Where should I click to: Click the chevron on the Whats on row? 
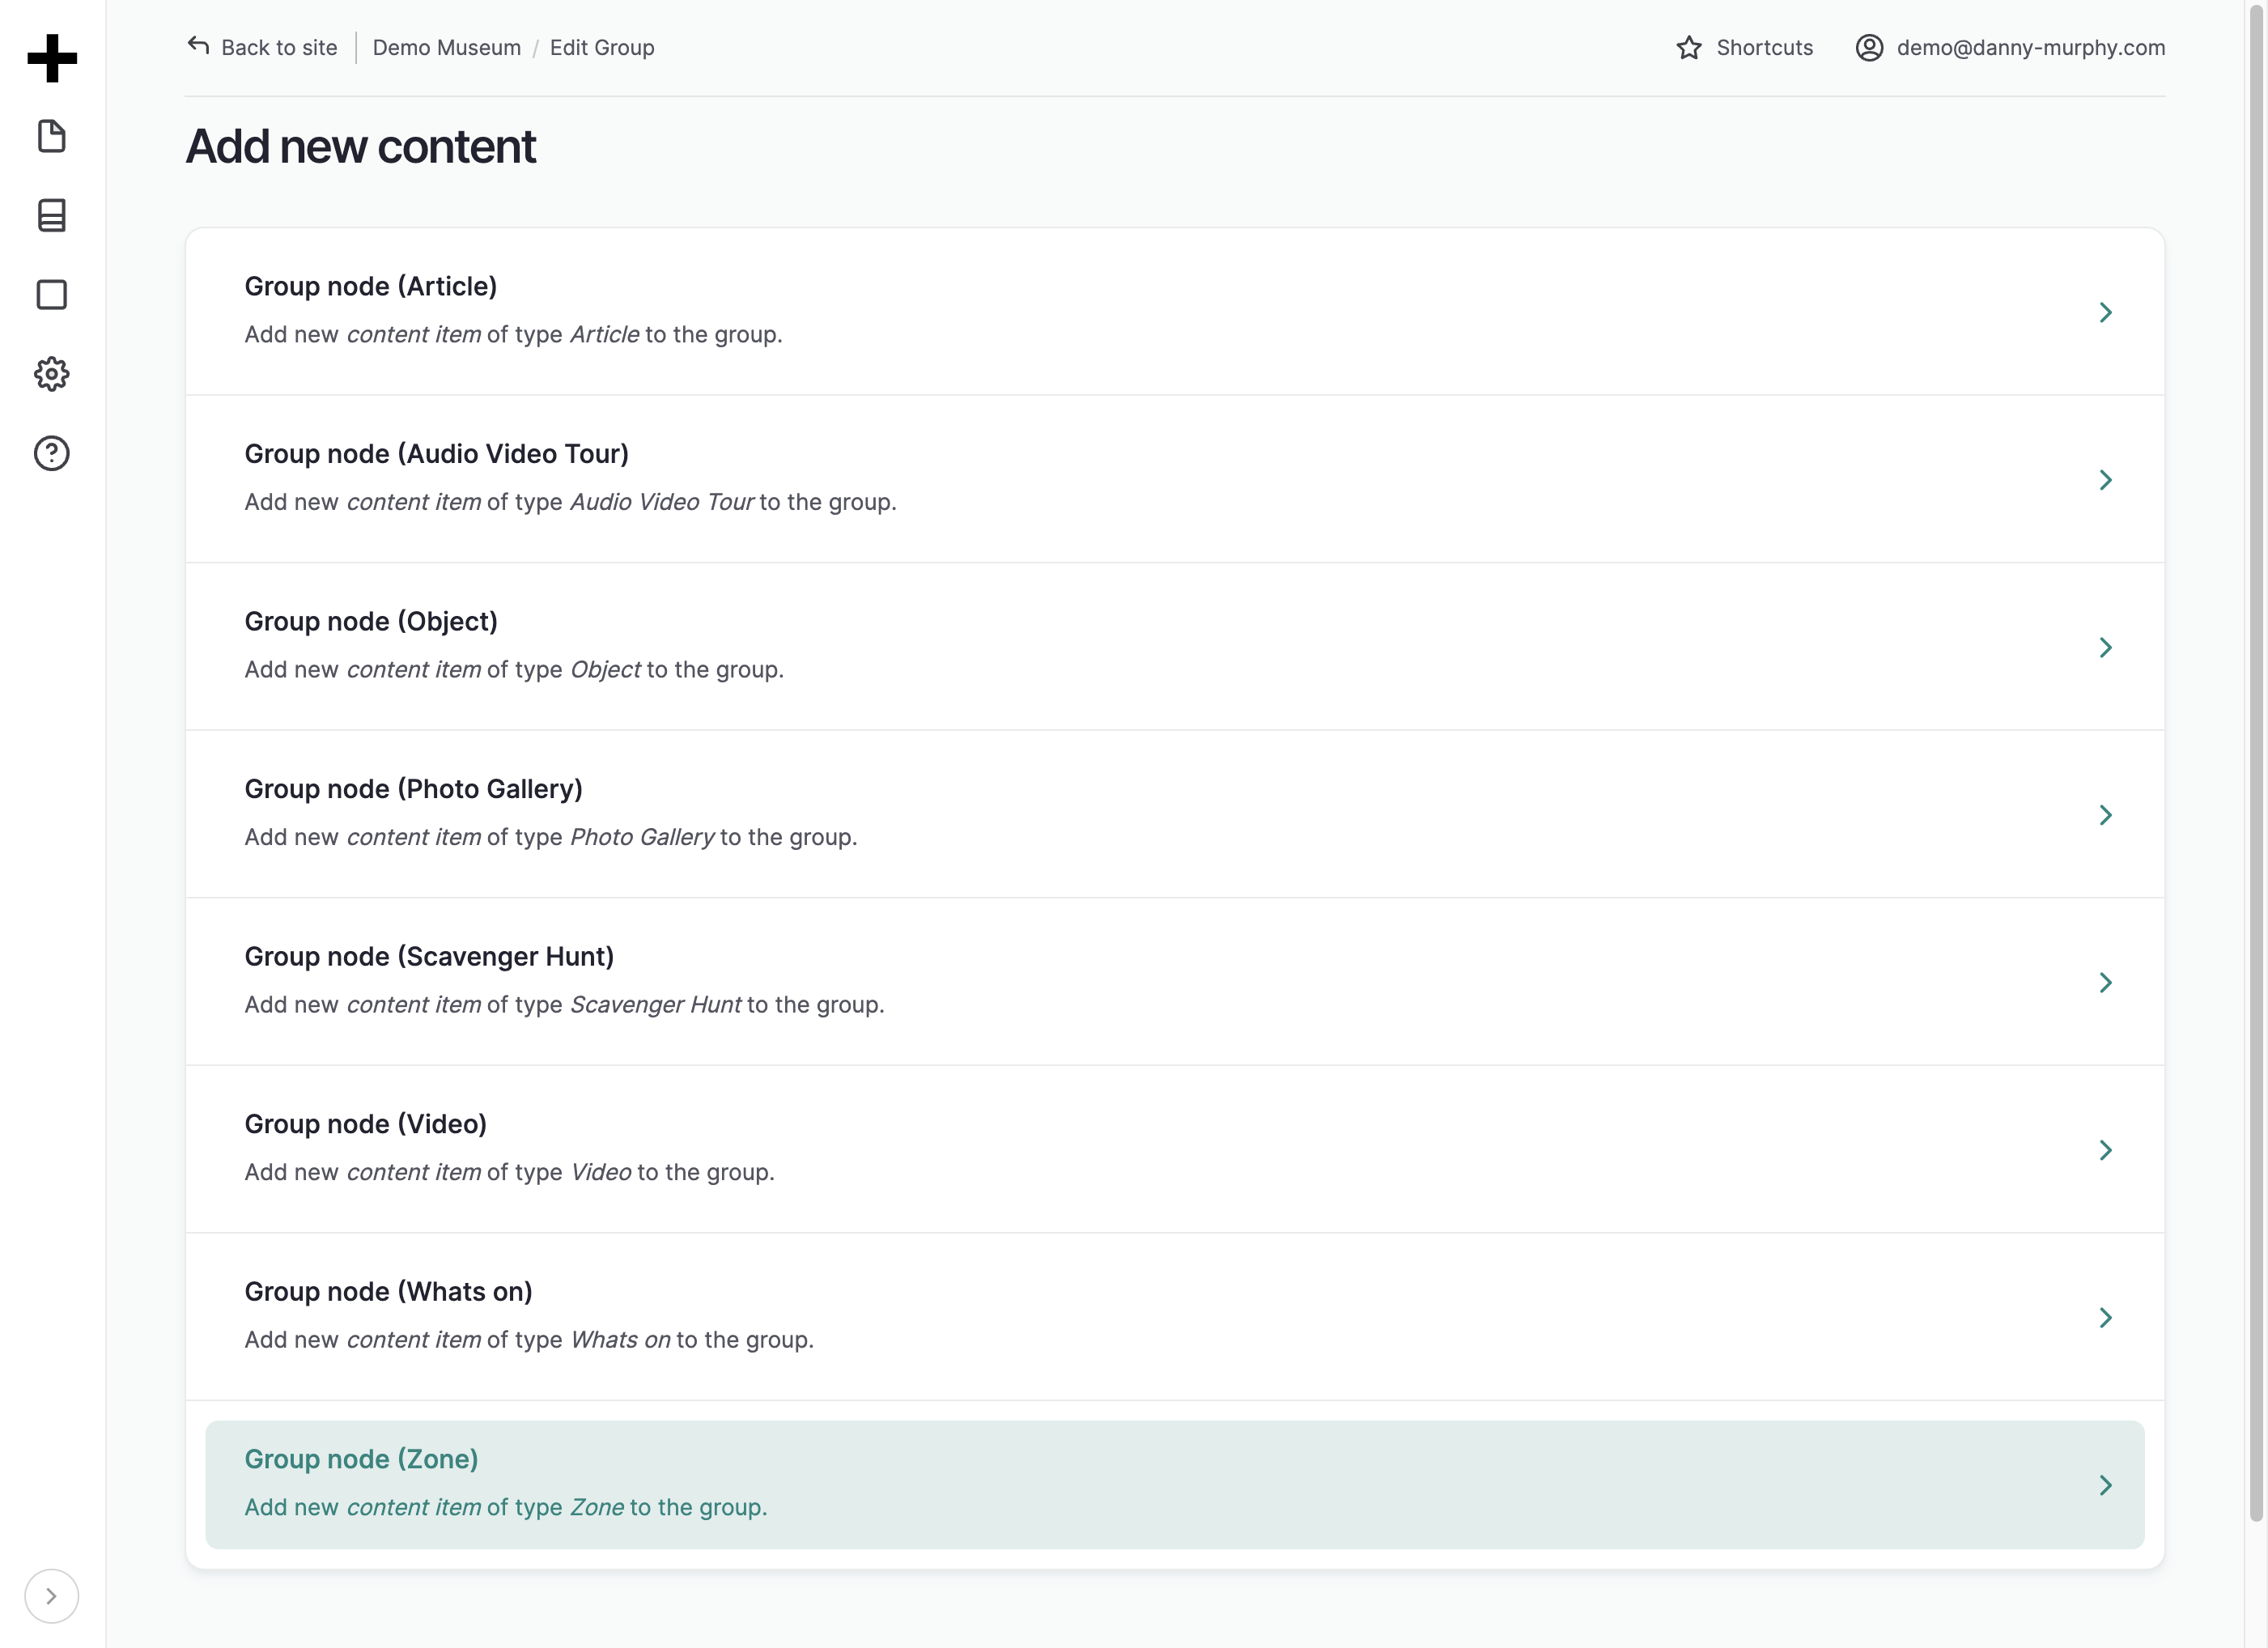(2106, 1317)
